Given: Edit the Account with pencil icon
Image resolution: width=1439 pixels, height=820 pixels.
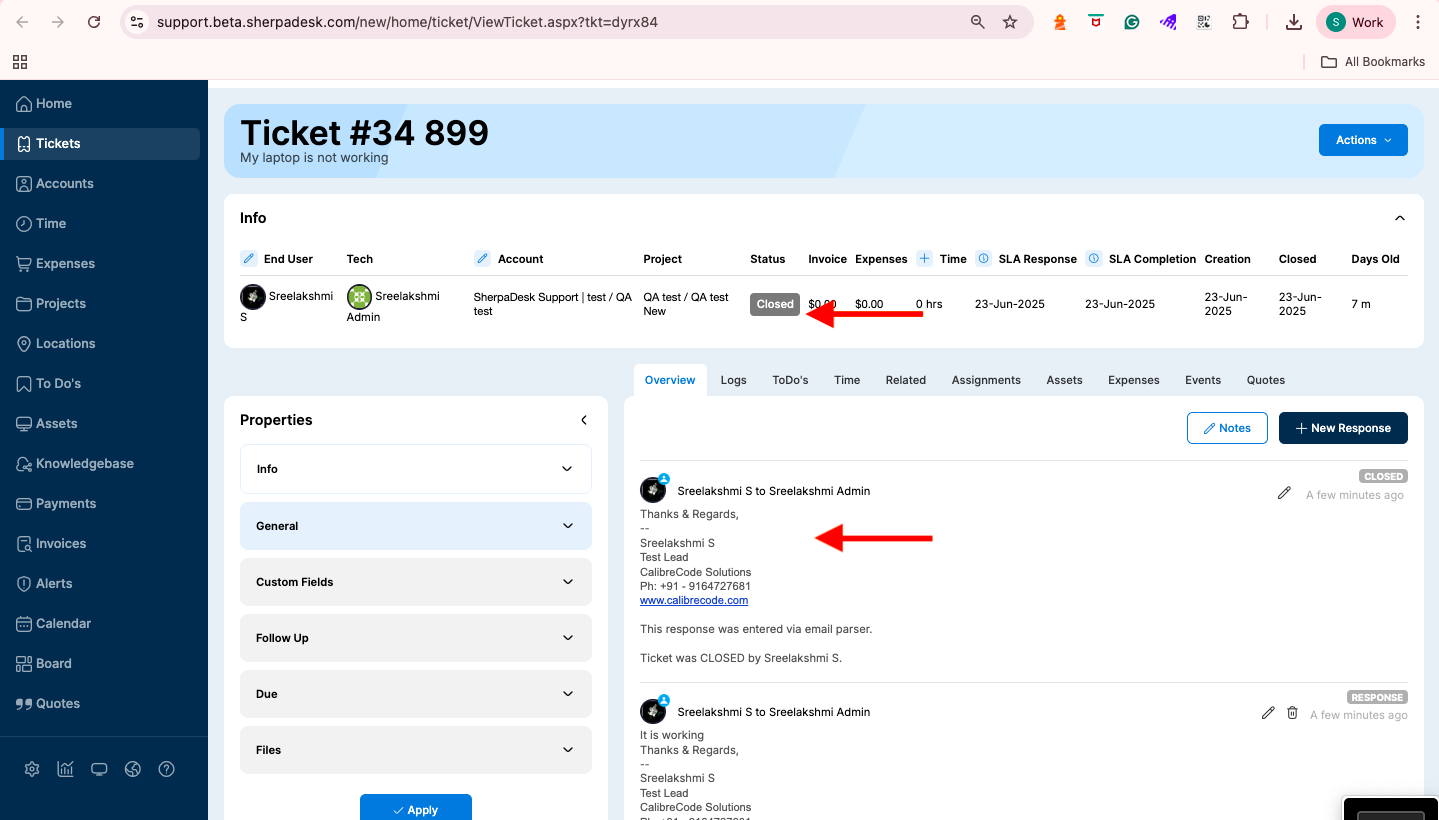Looking at the screenshot, I should [x=482, y=259].
